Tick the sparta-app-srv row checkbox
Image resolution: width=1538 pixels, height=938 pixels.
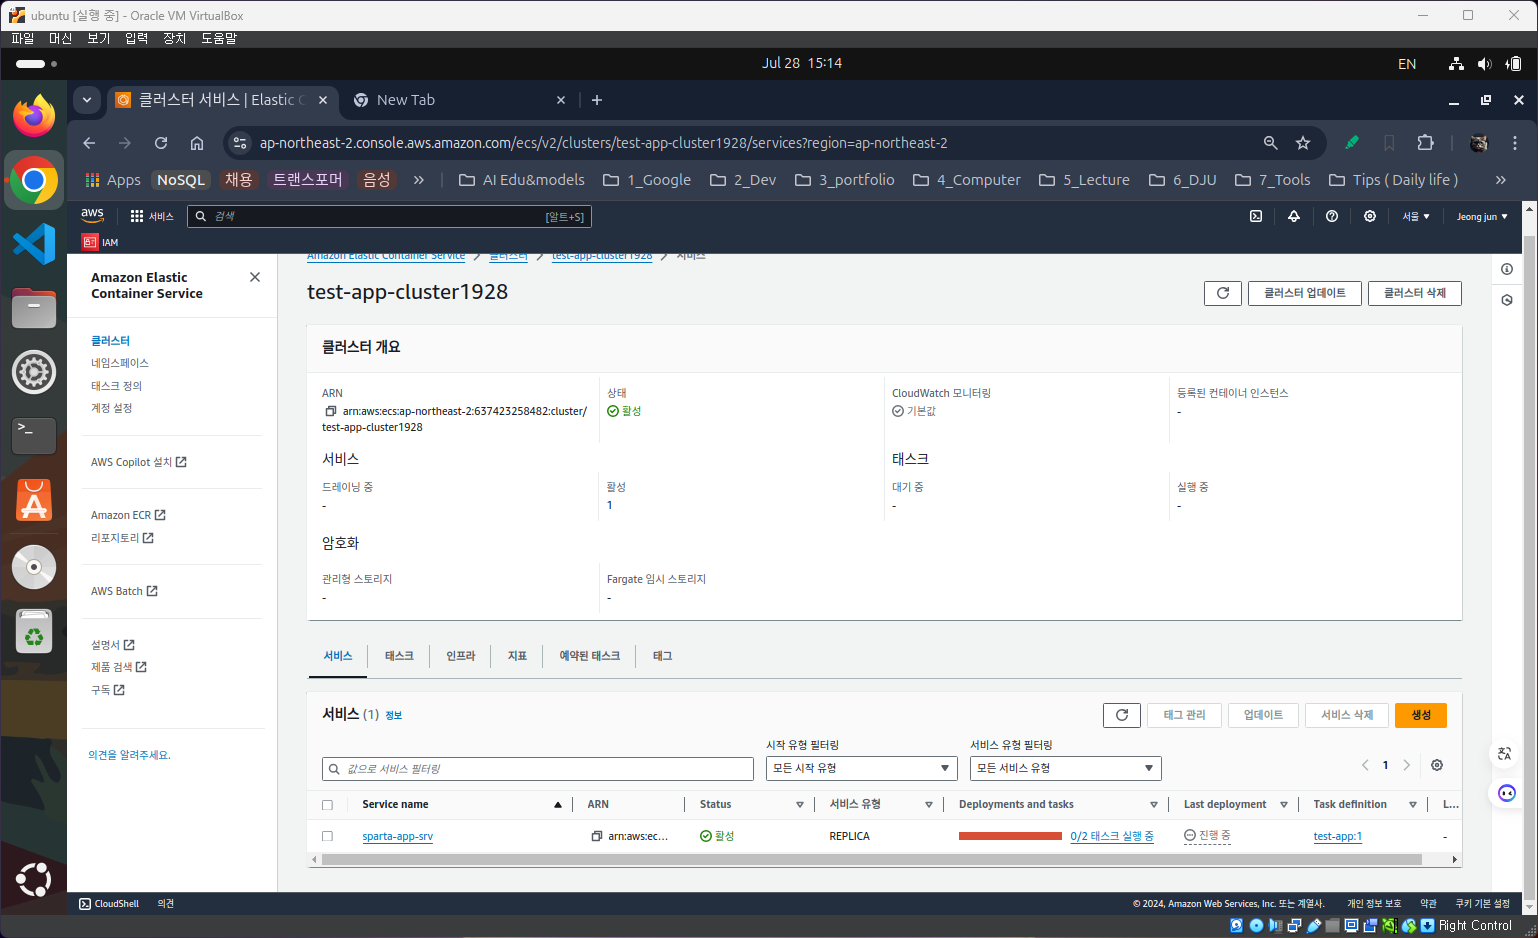327,836
